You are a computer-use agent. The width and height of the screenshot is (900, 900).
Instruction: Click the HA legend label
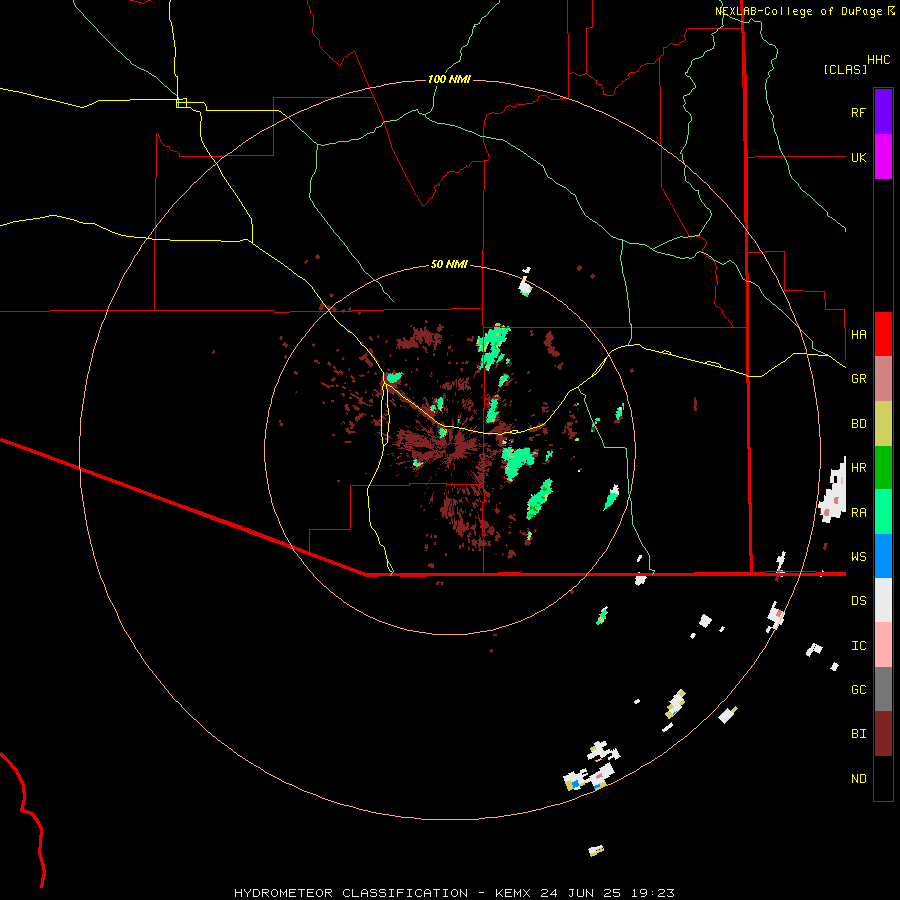858,334
